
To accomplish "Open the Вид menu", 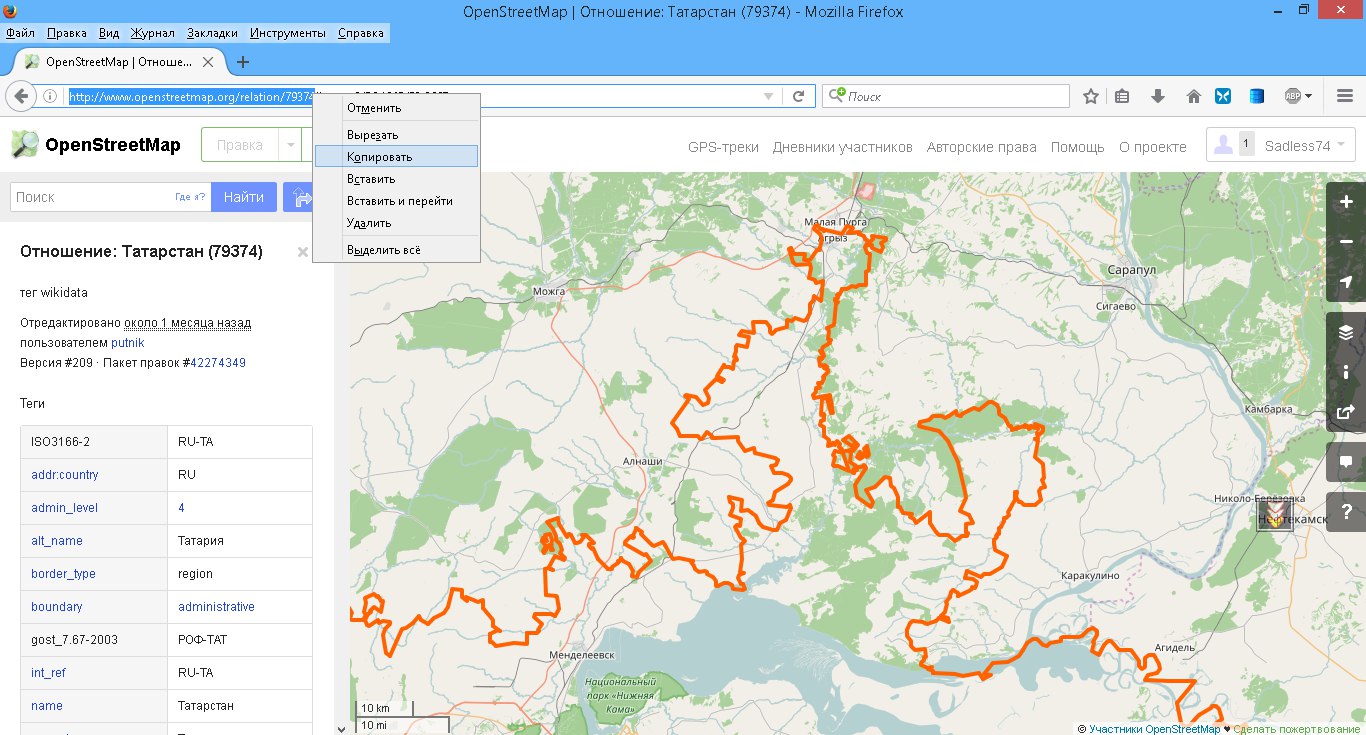I will (x=109, y=33).
